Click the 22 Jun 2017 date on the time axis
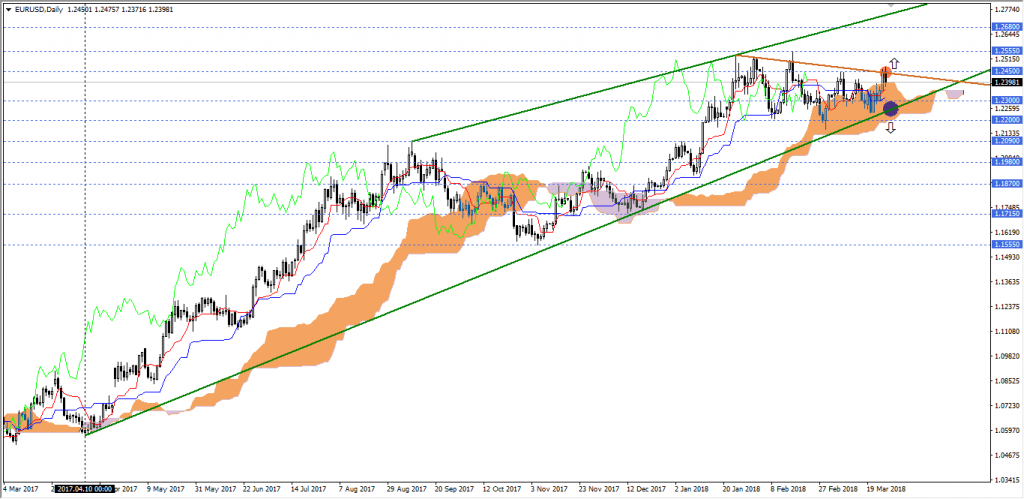Viewport: 1024px width, 499px height. pos(261,489)
